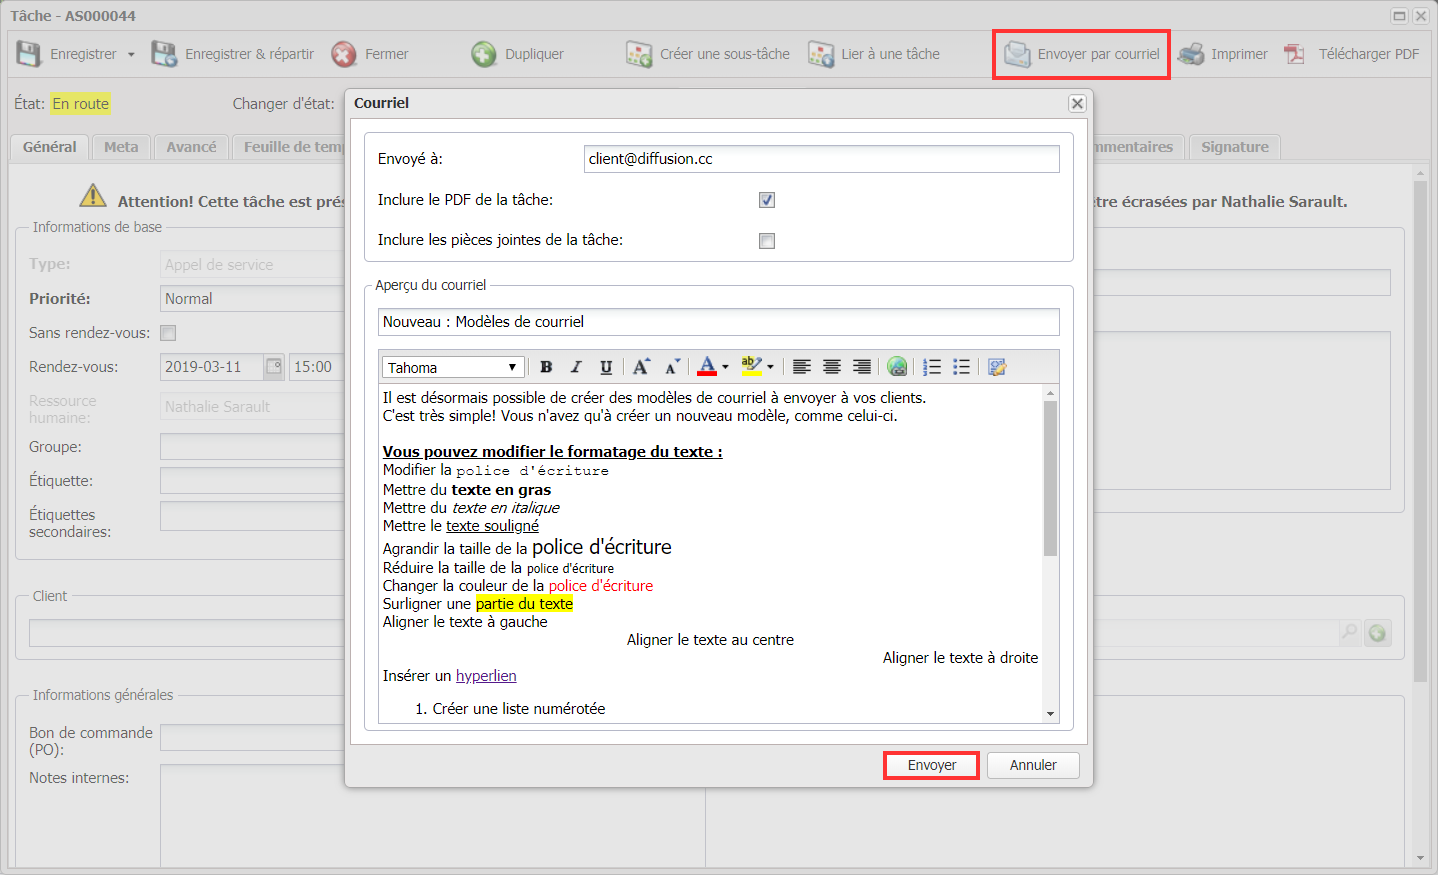Screen dimensions: 1438x875
Task: Center-align the email text
Action: [x=831, y=367]
